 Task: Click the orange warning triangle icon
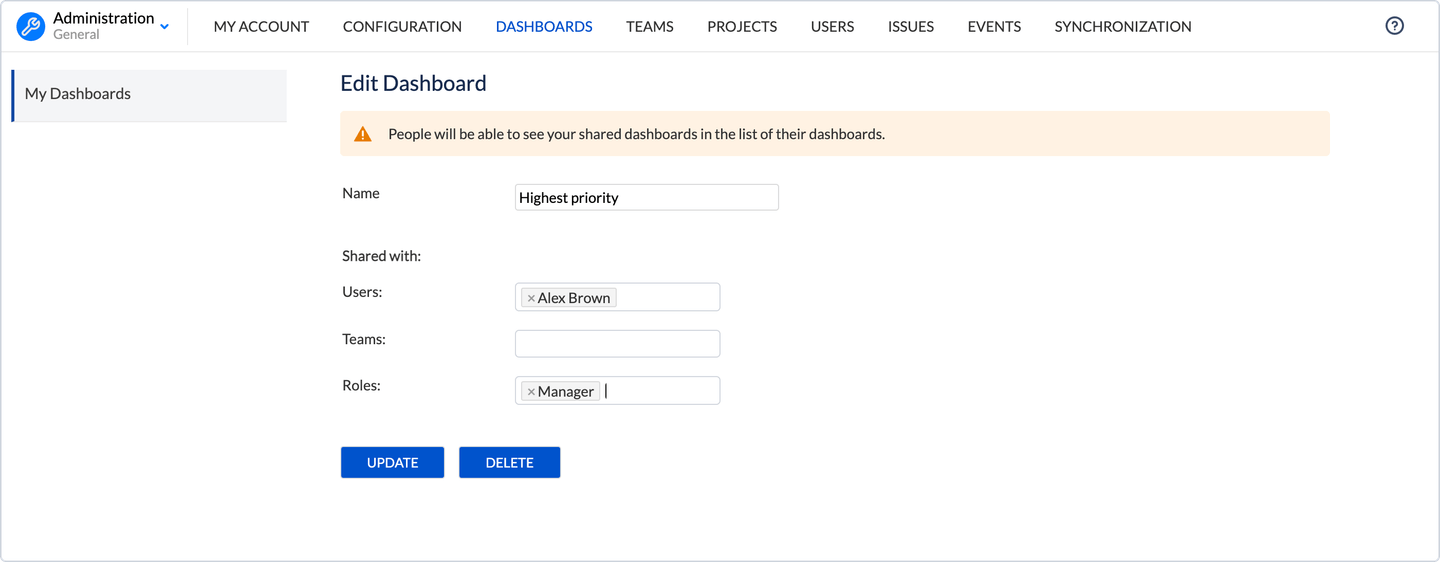click(x=363, y=134)
